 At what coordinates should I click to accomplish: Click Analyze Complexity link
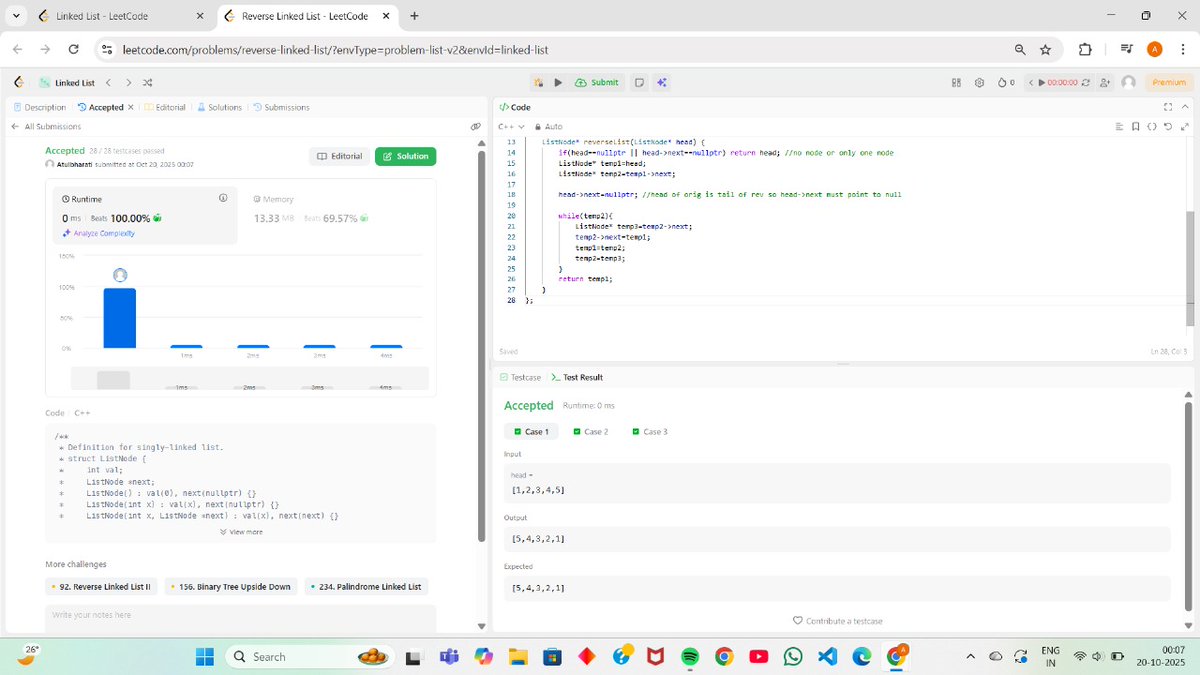pos(98,233)
